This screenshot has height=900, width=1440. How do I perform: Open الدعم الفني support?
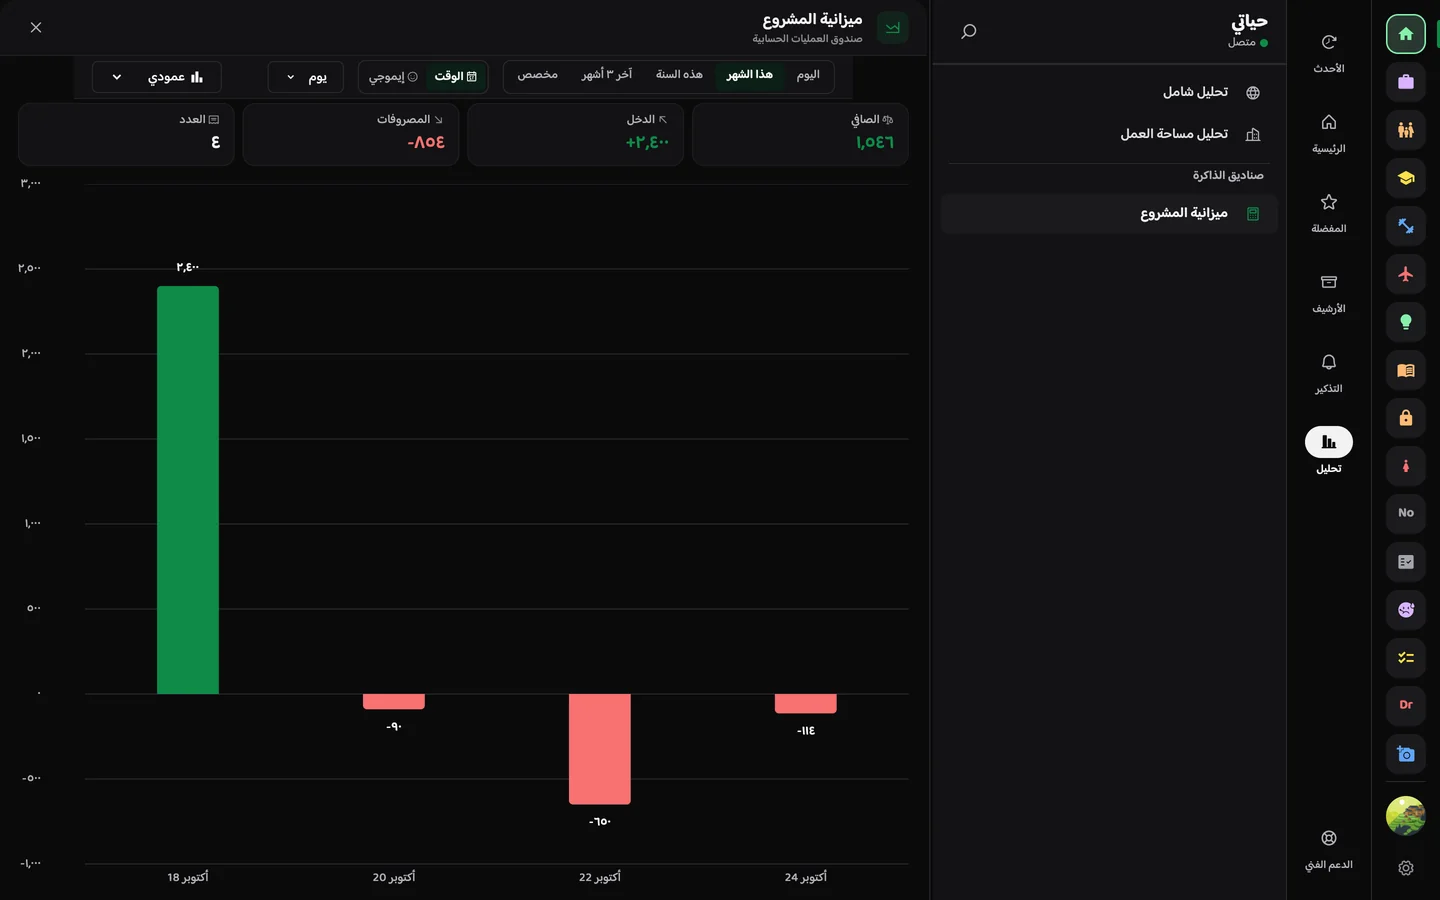(x=1328, y=849)
